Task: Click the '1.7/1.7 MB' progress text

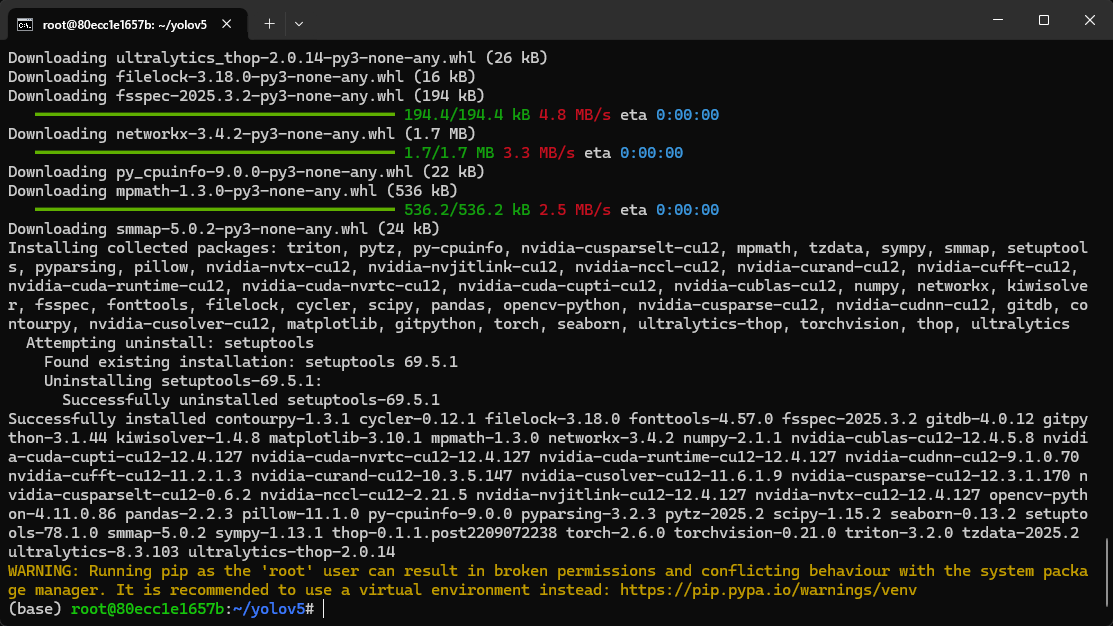Action: 449,153
